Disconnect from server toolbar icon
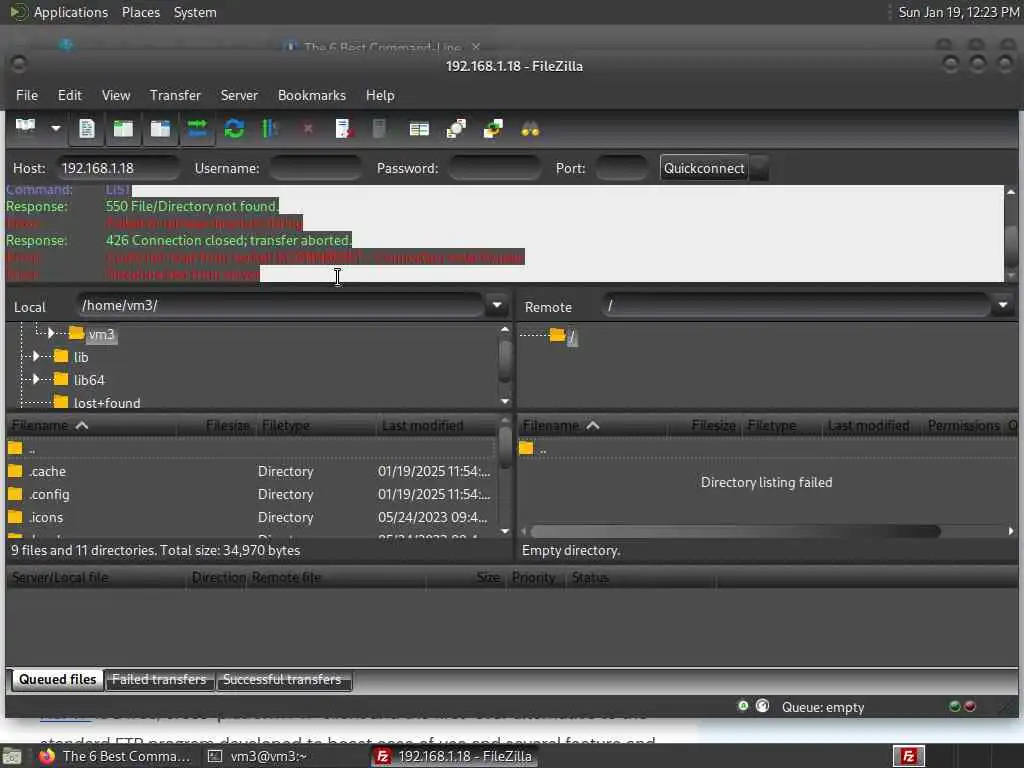The width and height of the screenshot is (1024, 768). pos(344,128)
